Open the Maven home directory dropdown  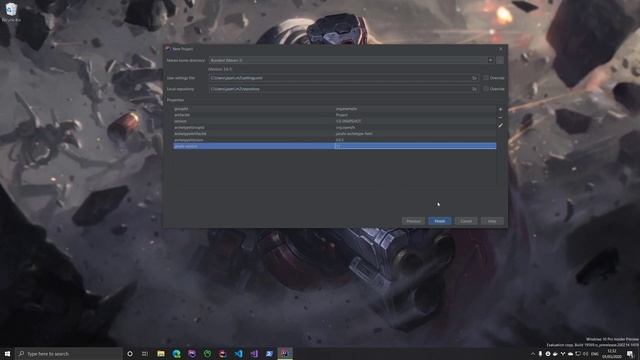pos(490,60)
